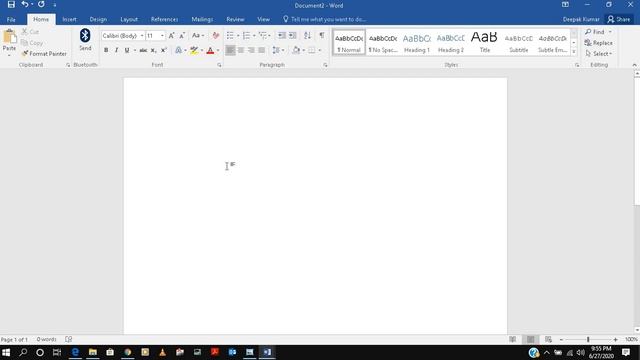Select Print Layout view icon
Image resolution: width=640 pixels, height=360 pixels.
(531, 339)
